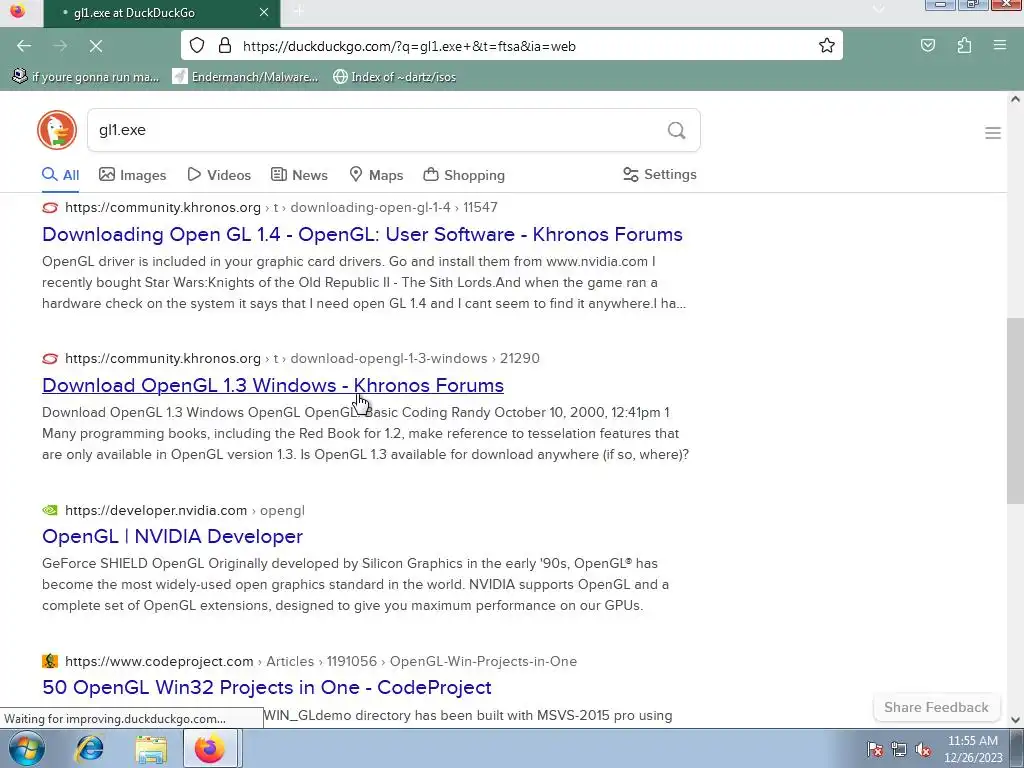Launch Internet Explorer from taskbar
The width and height of the screenshot is (1024, 768).
pyautogui.click(x=89, y=748)
